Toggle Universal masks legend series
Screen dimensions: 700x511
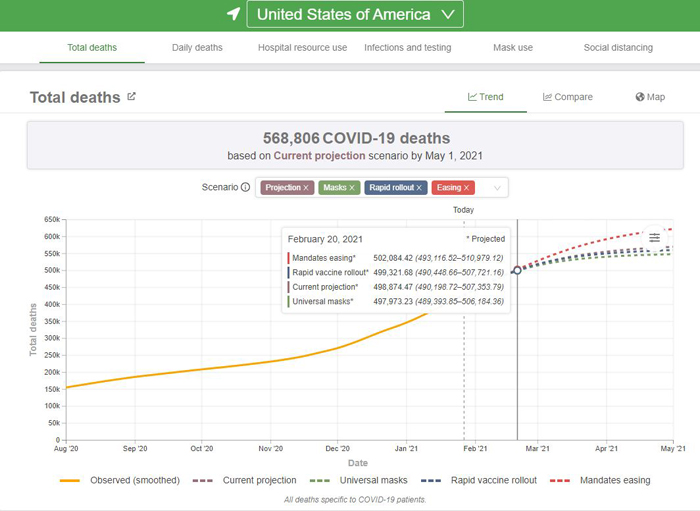(358, 481)
